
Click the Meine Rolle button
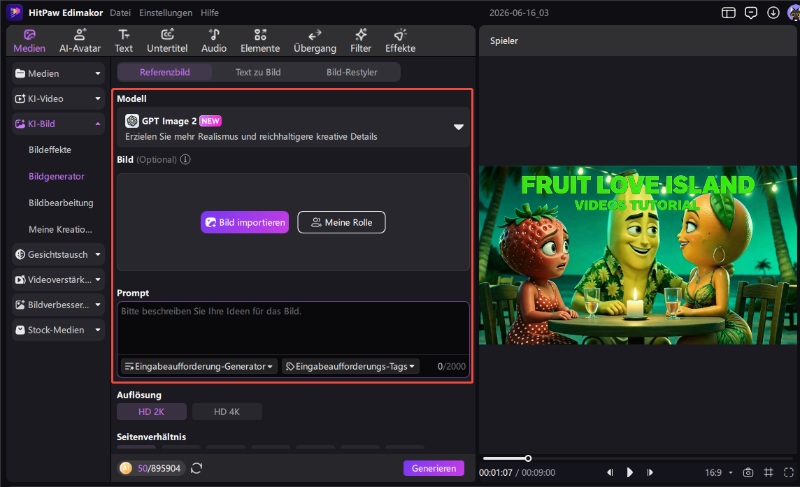(341, 222)
